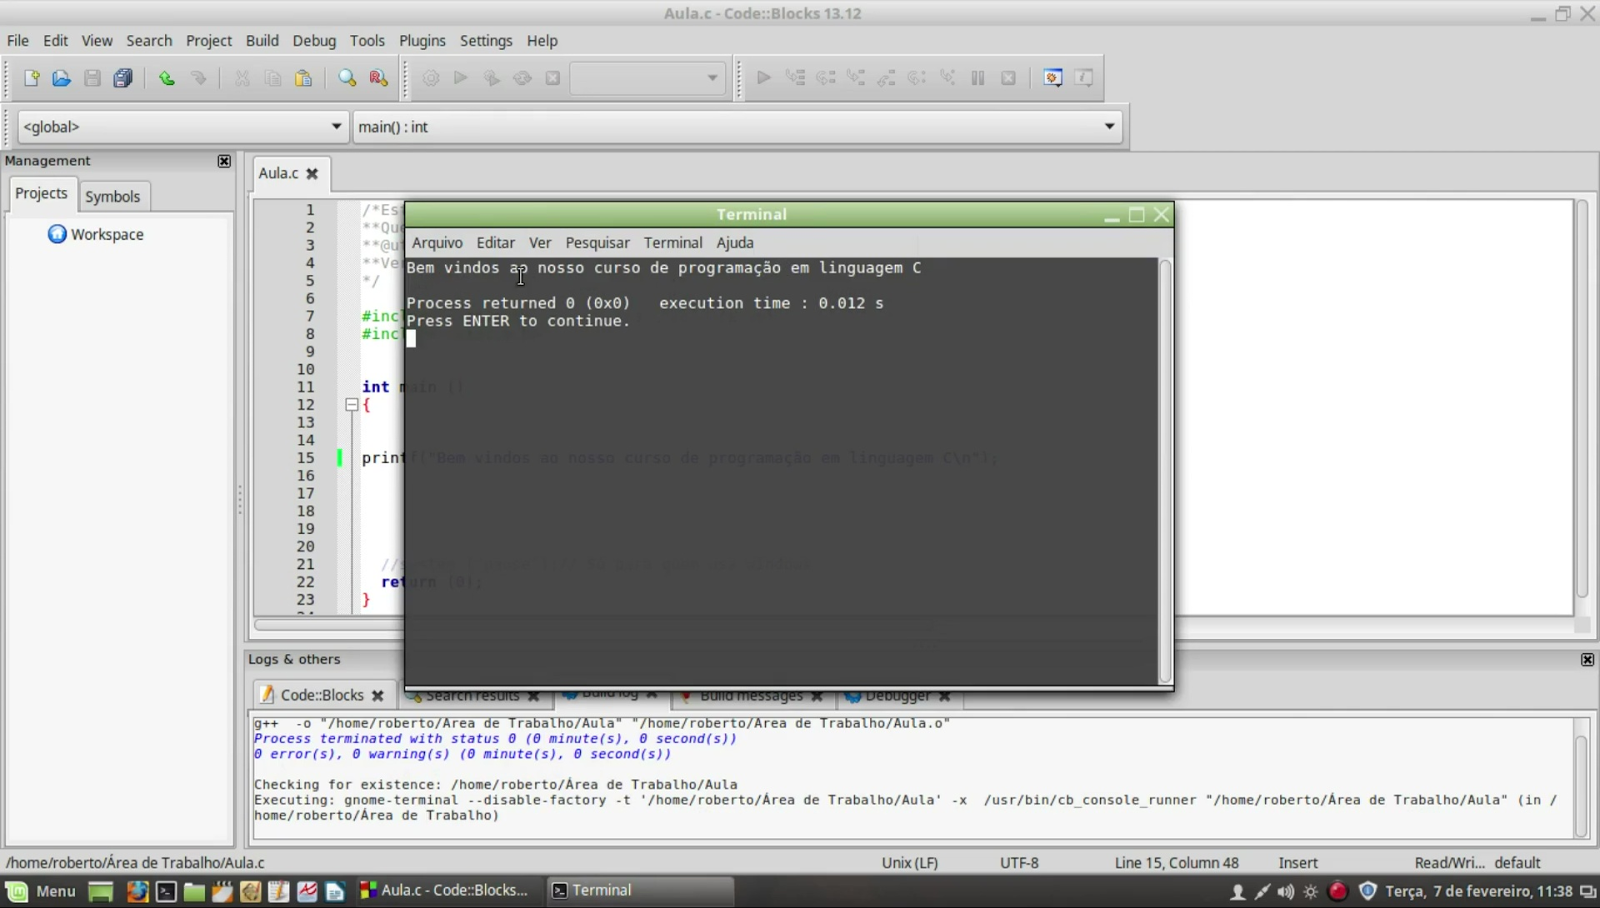Launch Firefox from the taskbar
Screen dimensions: 1600x908
point(137,891)
